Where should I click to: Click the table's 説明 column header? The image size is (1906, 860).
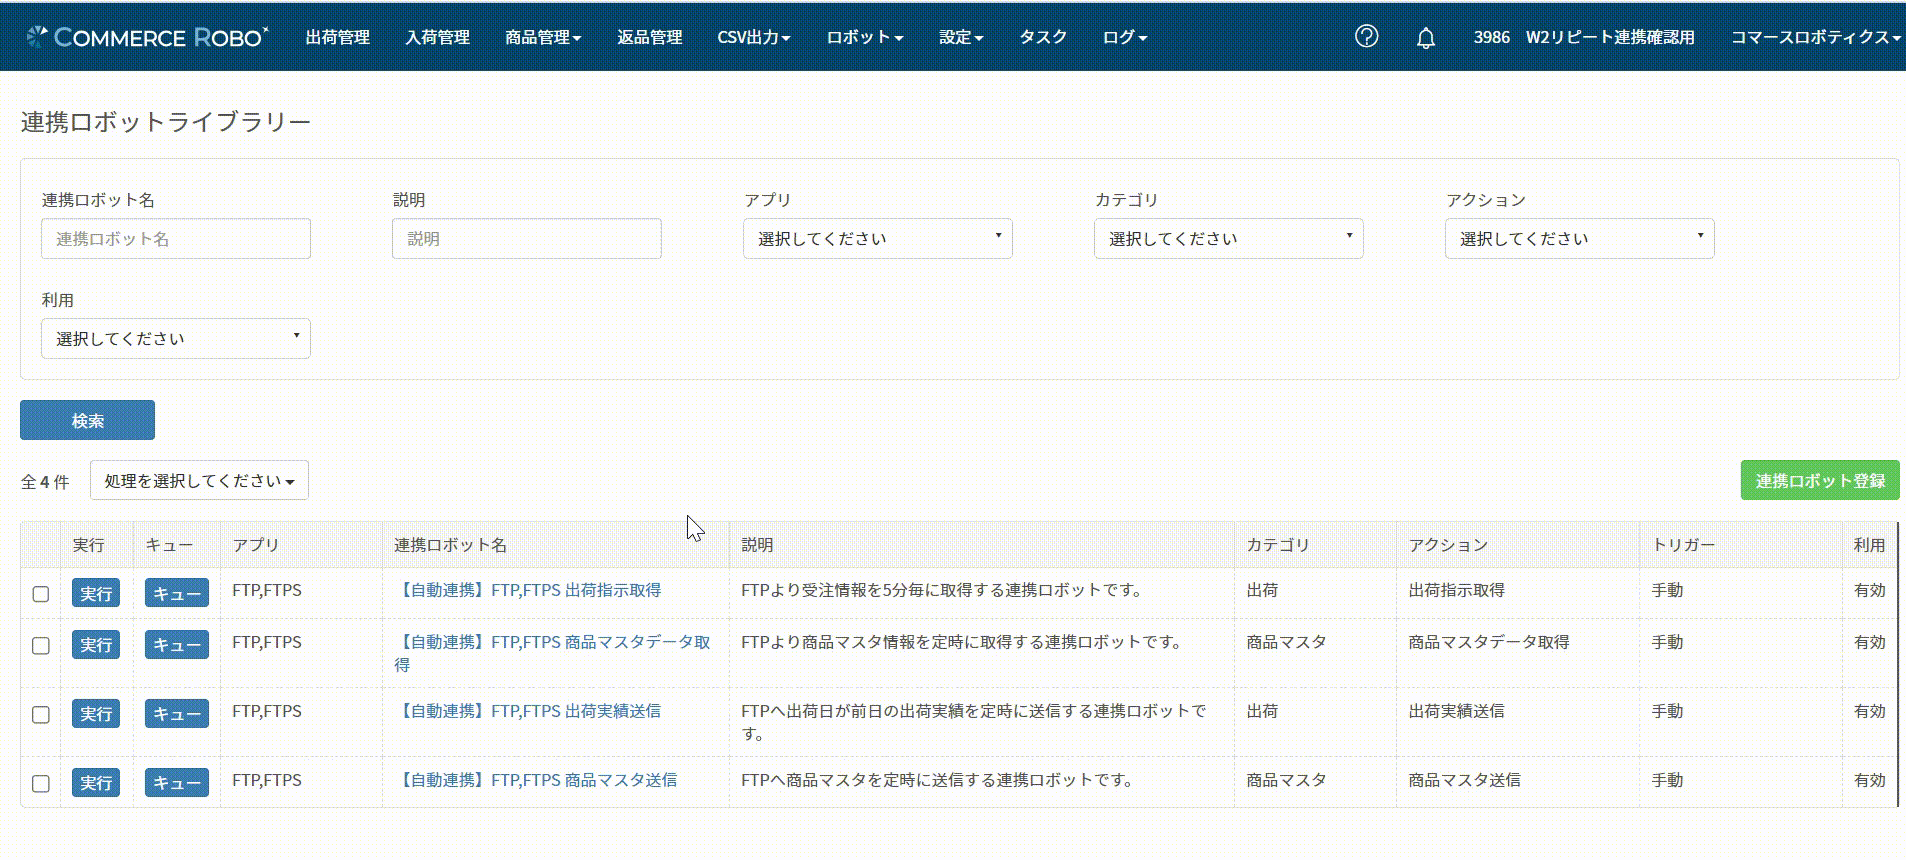757,545
